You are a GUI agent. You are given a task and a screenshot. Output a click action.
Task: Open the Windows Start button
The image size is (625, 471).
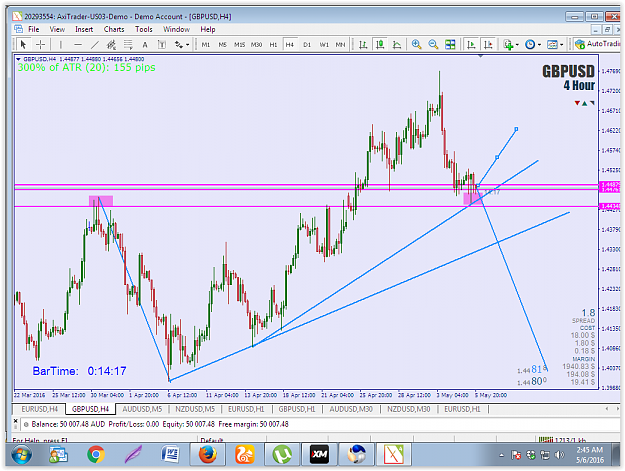[22, 455]
